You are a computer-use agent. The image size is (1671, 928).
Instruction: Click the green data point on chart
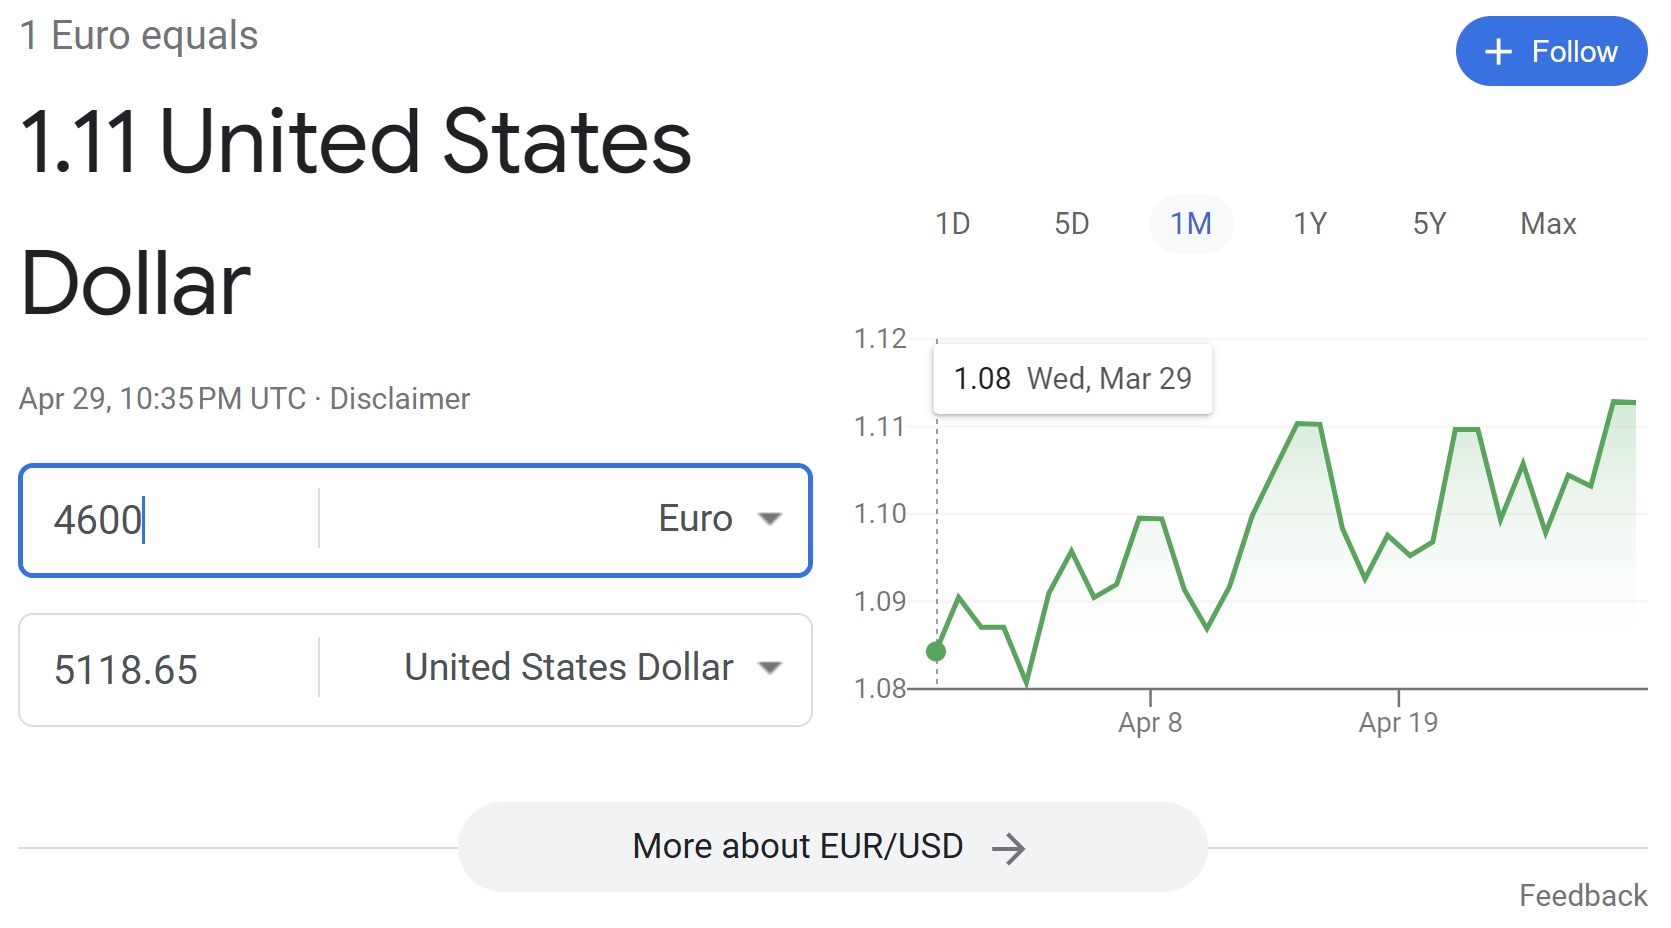pos(936,652)
